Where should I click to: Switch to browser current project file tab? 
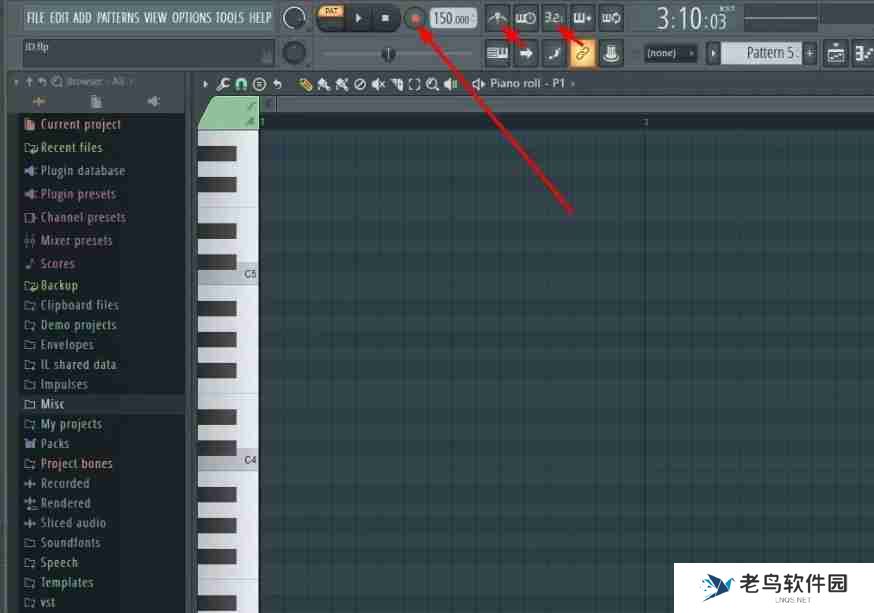96,101
